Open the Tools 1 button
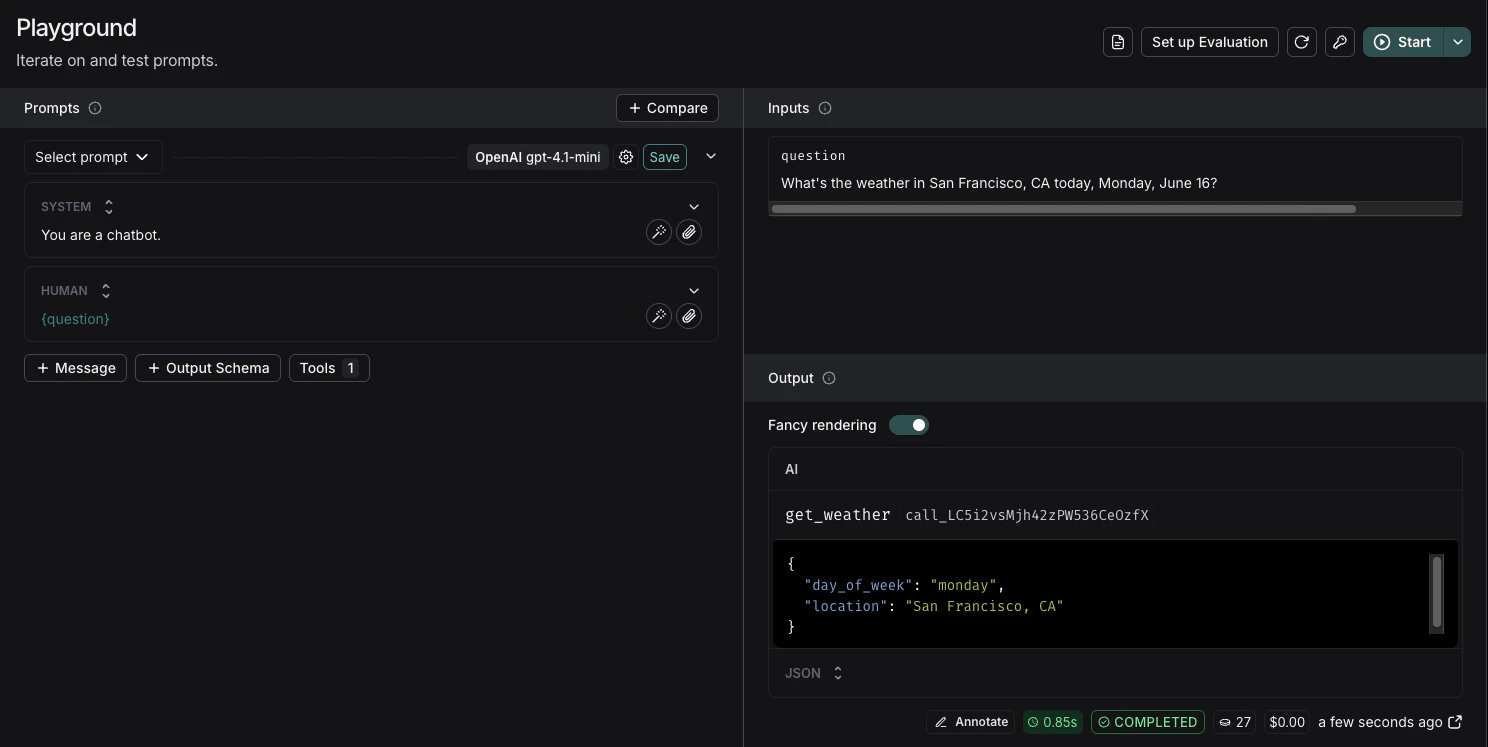1488x747 pixels. (x=329, y=368)
